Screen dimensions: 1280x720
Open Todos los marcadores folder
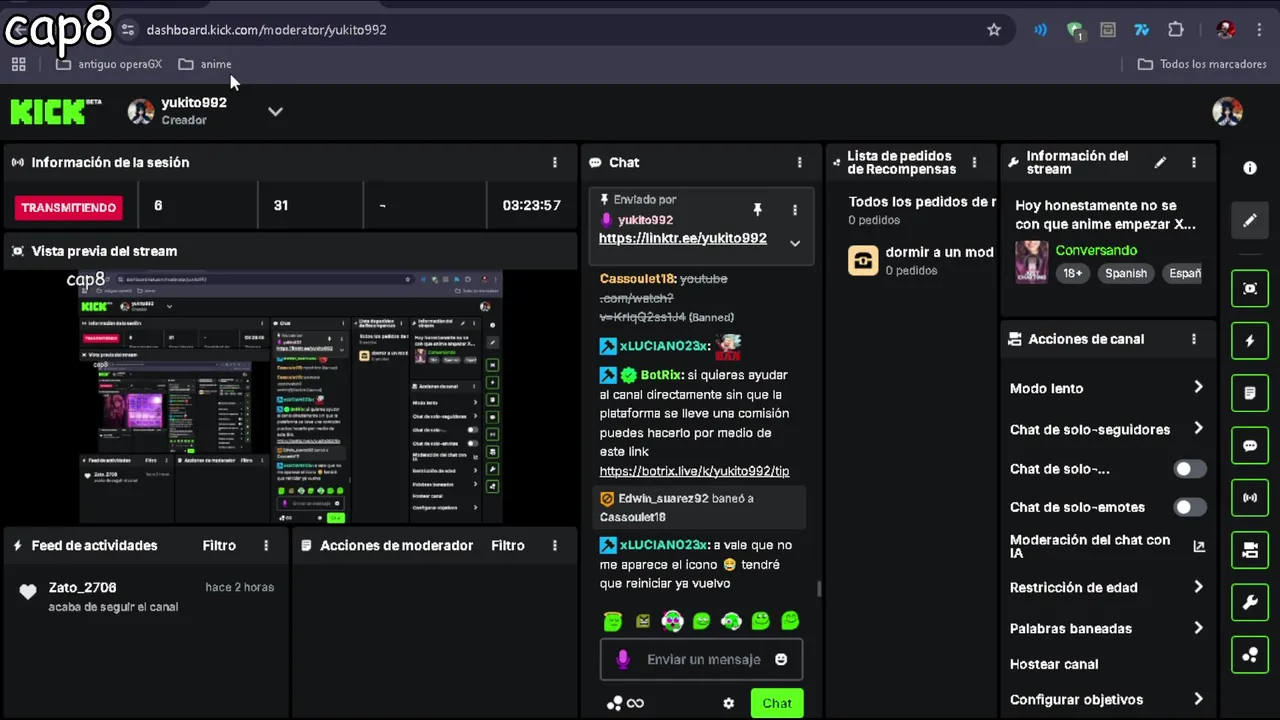click(x=1202, y=64)
